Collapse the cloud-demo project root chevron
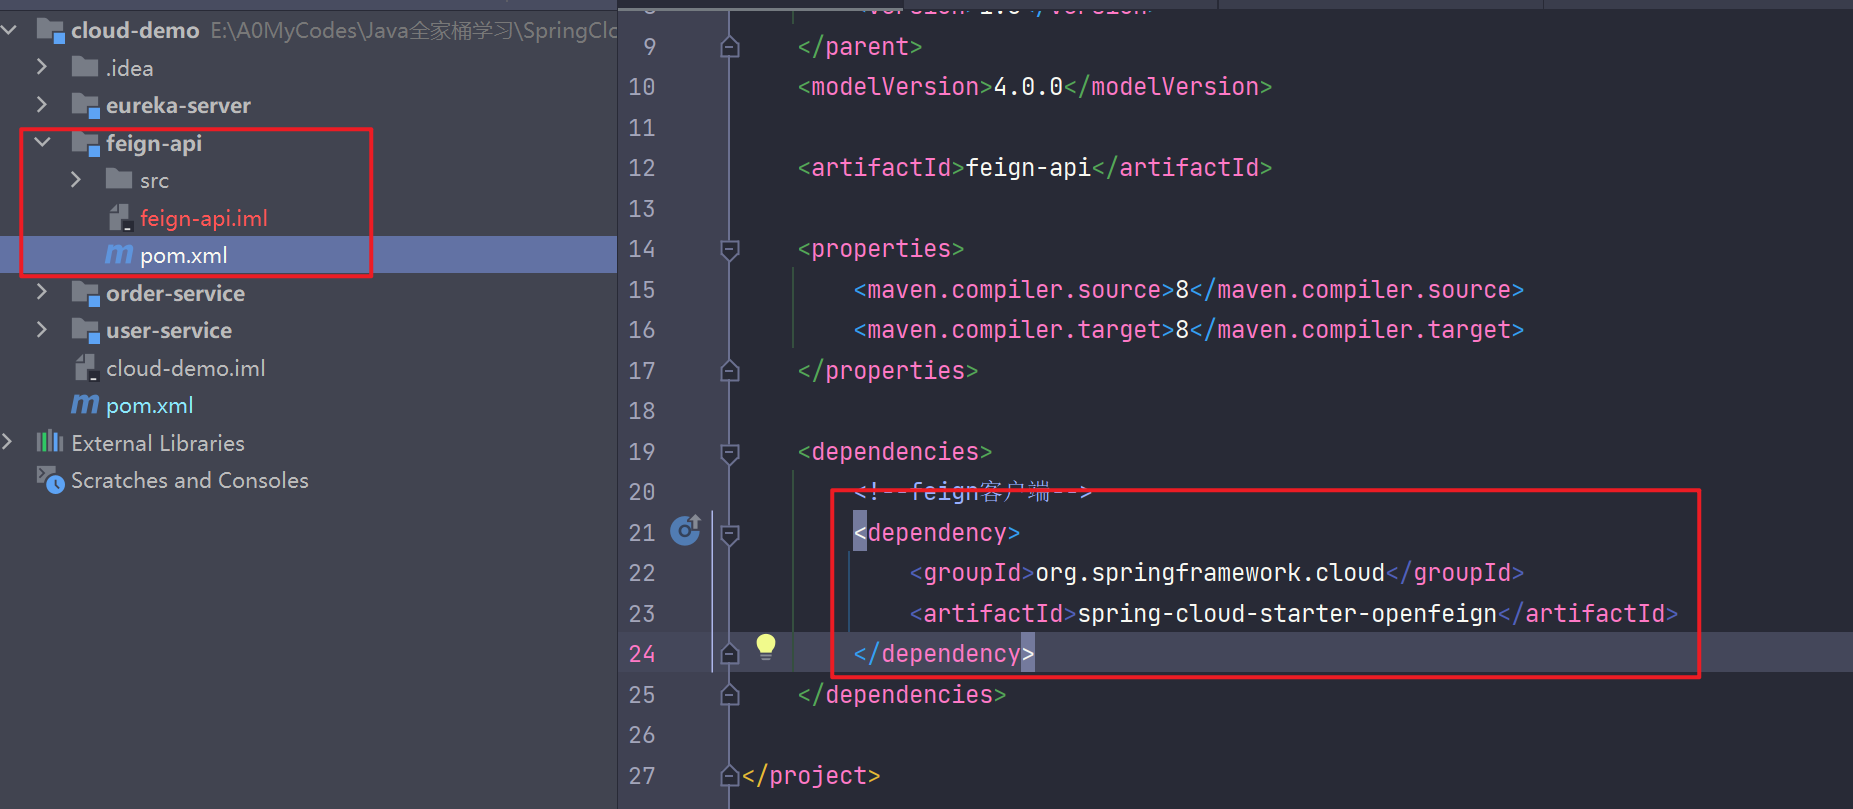 9,30
